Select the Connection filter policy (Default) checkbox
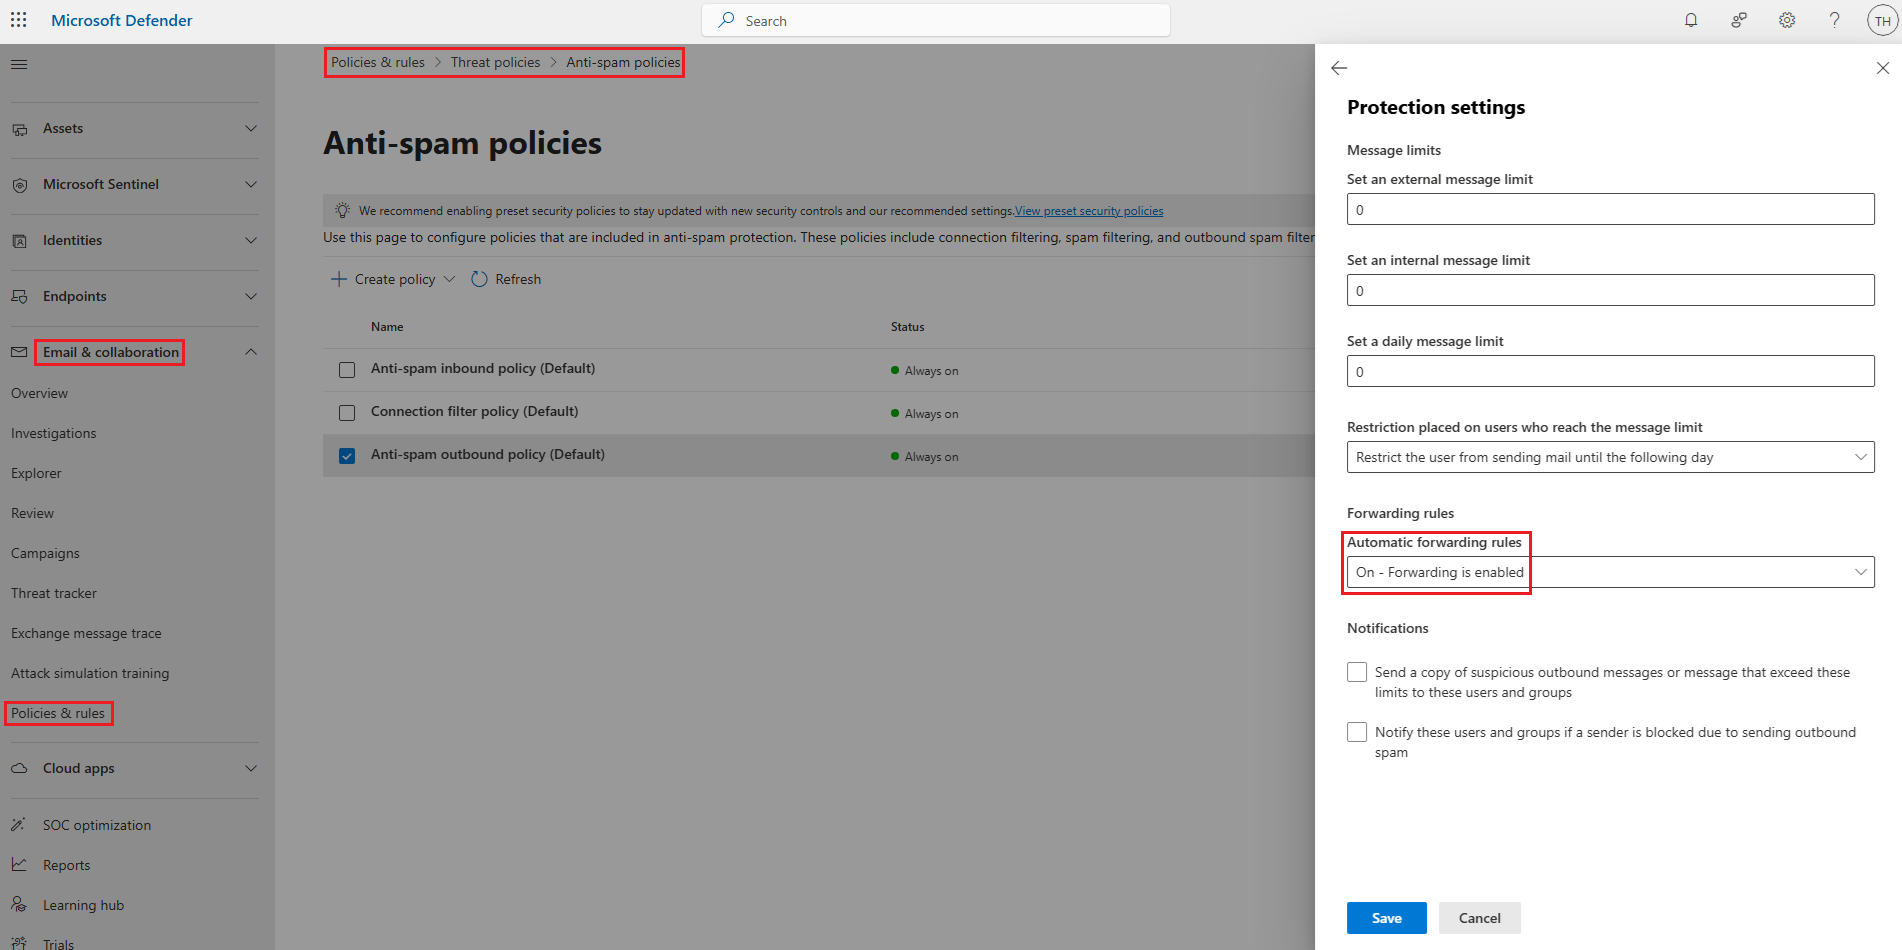Screen dimensions: 1902x950 click(x=347, y=412)
